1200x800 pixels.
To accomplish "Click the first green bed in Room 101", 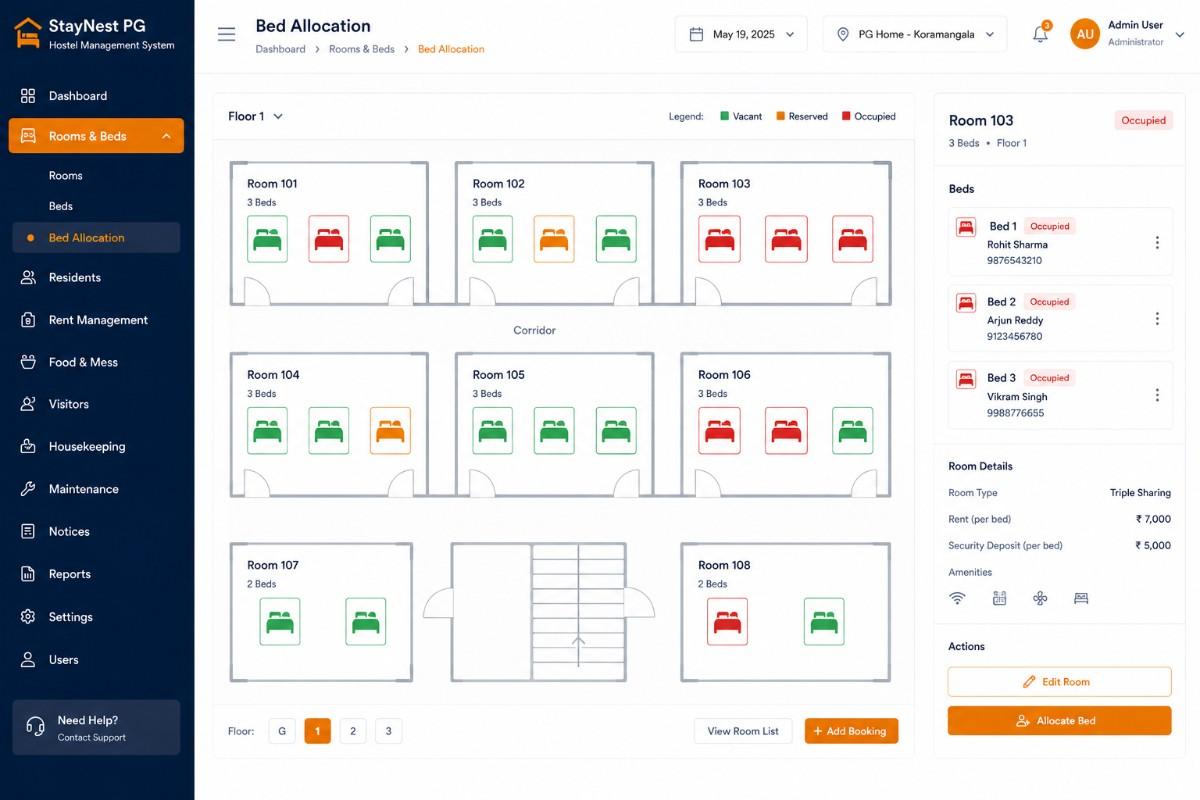I will (267, 239).
